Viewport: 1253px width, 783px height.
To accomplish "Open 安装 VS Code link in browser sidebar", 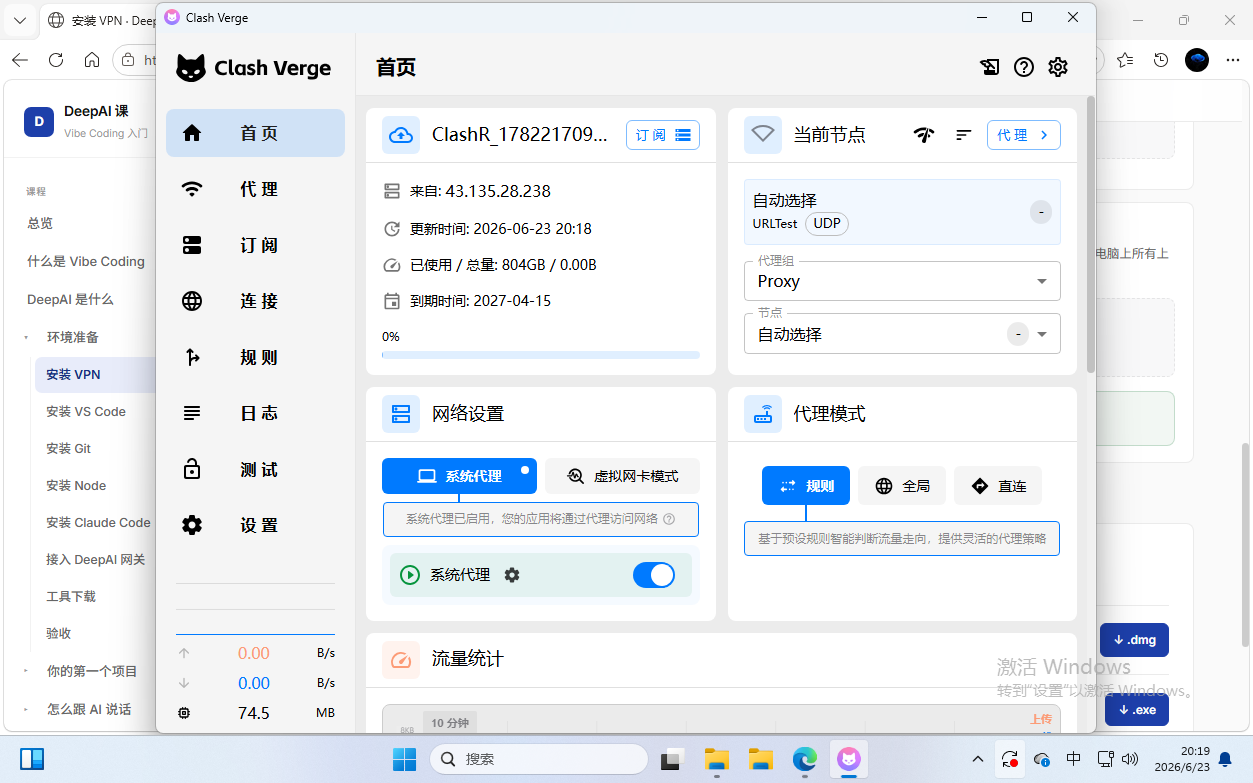I will (x=86, y=411).
